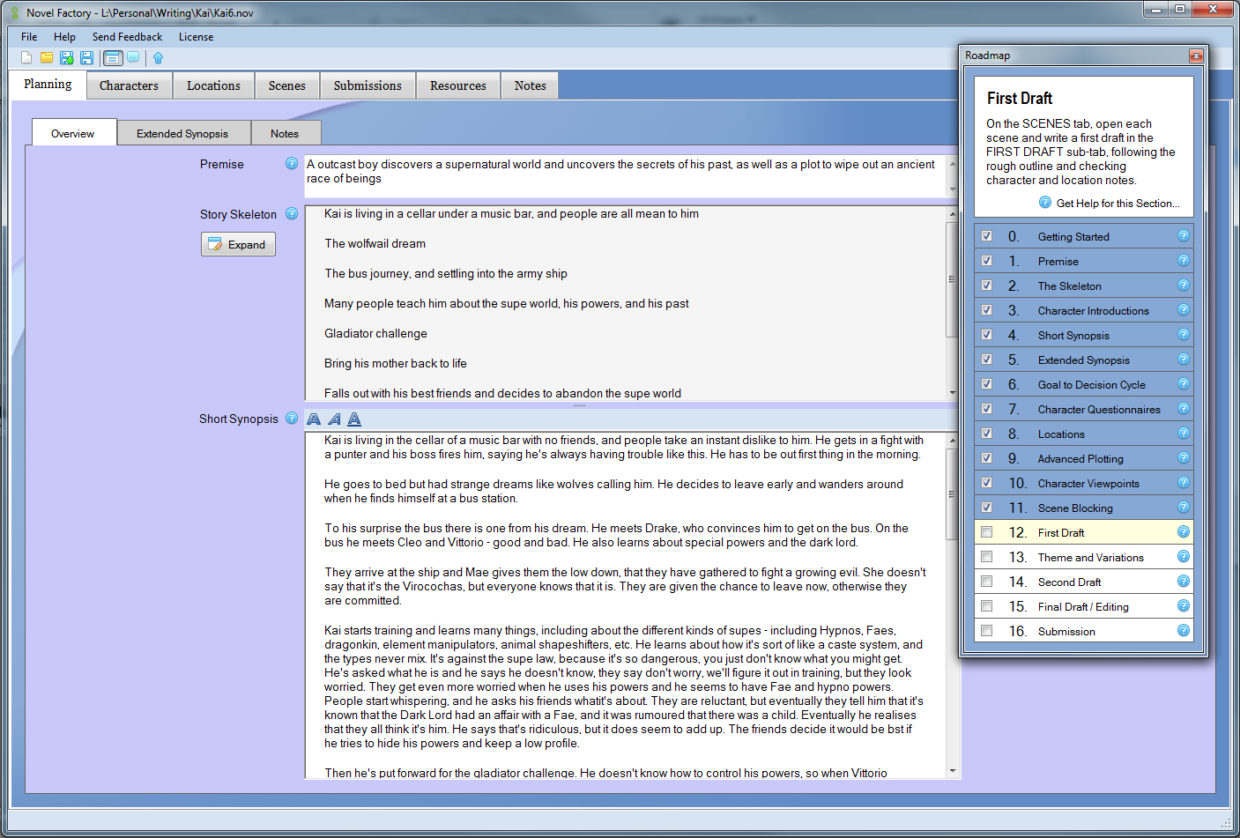This screenshot has width=1240, height=838.
Task: Click the Save icon
Action: tap(87, 58)
